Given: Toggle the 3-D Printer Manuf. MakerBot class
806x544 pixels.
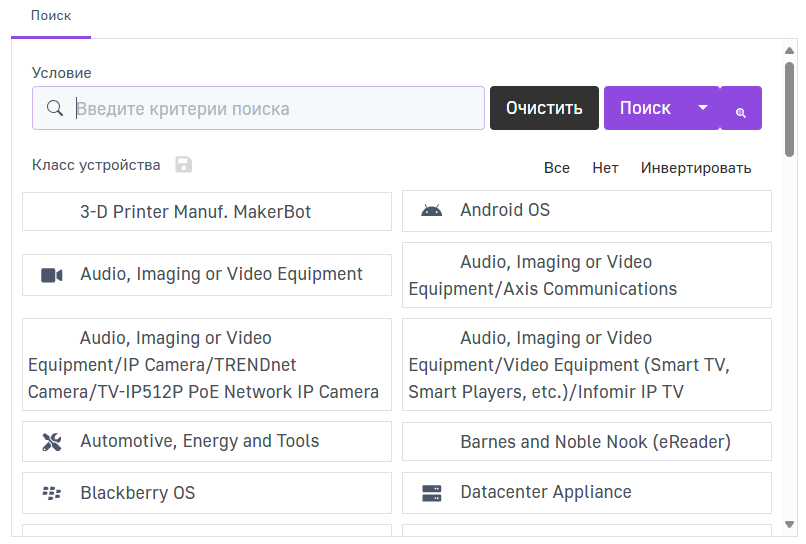Looking at the screenshot, I should point(206,212).
